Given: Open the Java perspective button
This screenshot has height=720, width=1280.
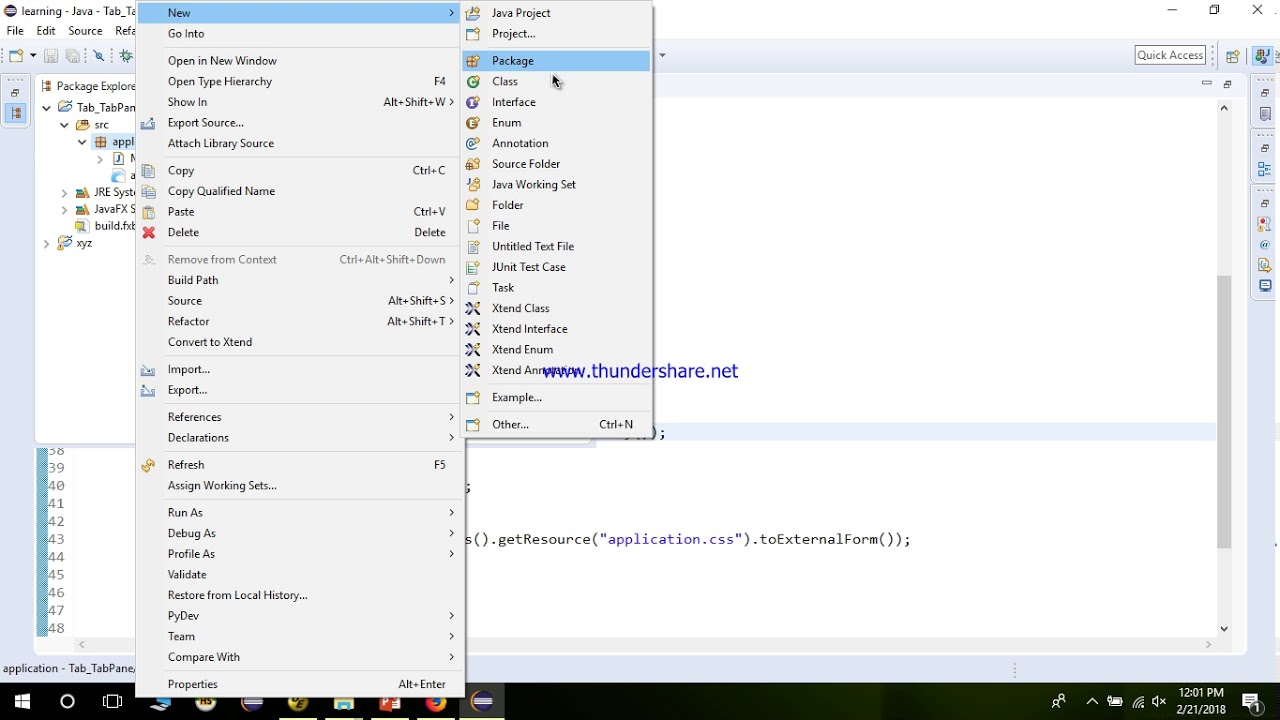Looking at the screenshot, I should tap(1264, 56).
